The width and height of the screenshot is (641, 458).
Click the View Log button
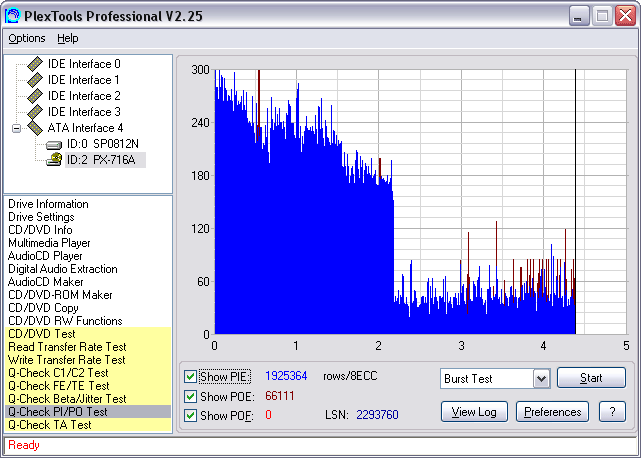coord(474,412)
